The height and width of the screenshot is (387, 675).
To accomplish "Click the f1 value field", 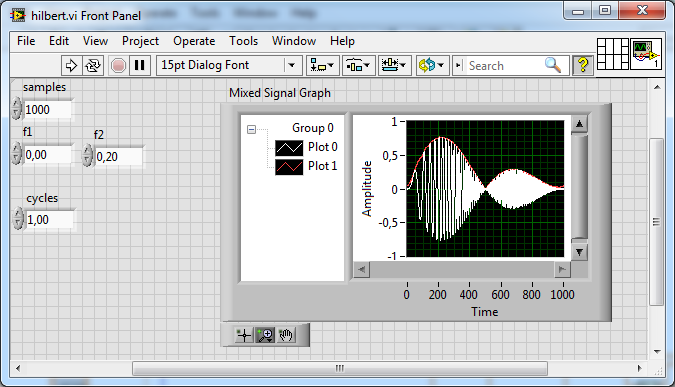I will pyautogui.click(x=47, y=155).
